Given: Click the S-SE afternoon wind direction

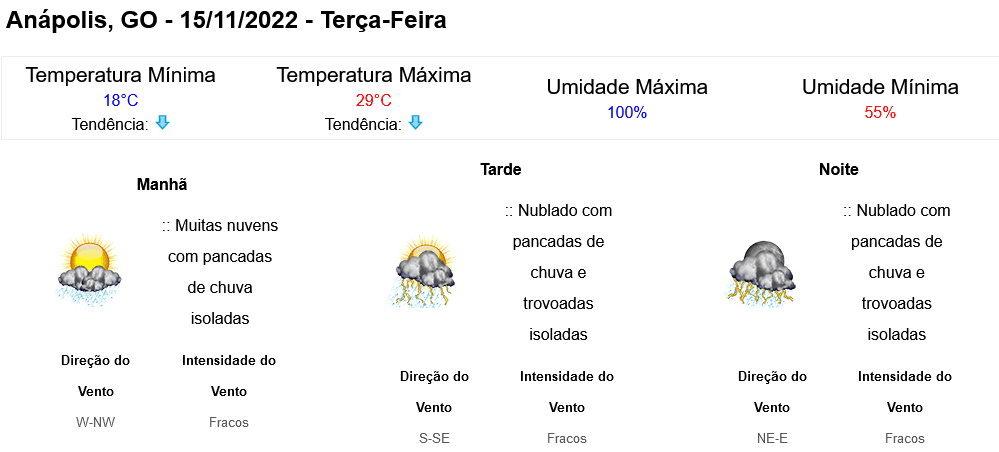Looking at the screenshot, I should coord(434,438).
